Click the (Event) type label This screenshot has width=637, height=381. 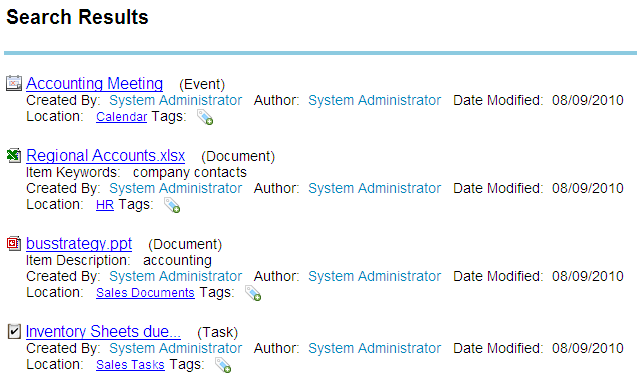(202, 84)
